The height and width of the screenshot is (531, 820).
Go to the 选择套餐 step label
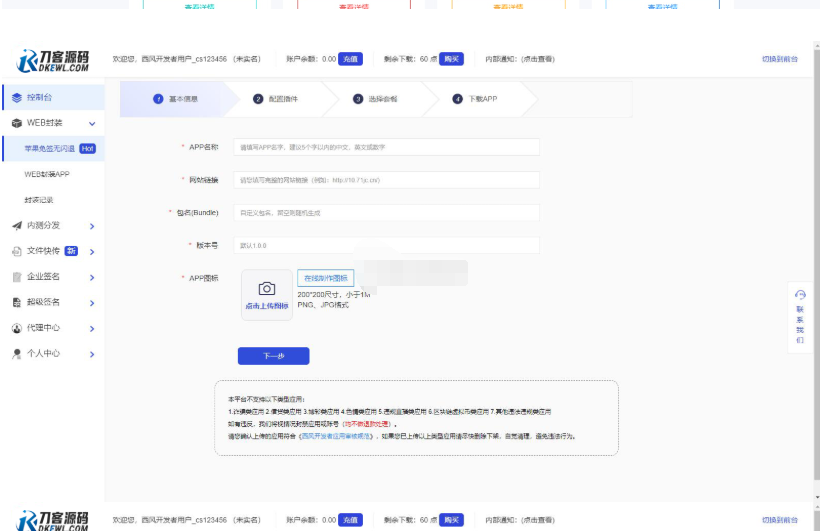coord(383,99)
